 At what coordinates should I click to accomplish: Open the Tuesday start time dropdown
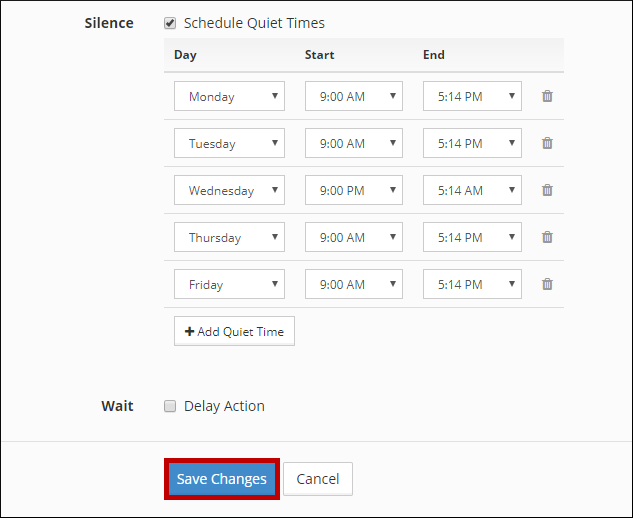point(353,143)
